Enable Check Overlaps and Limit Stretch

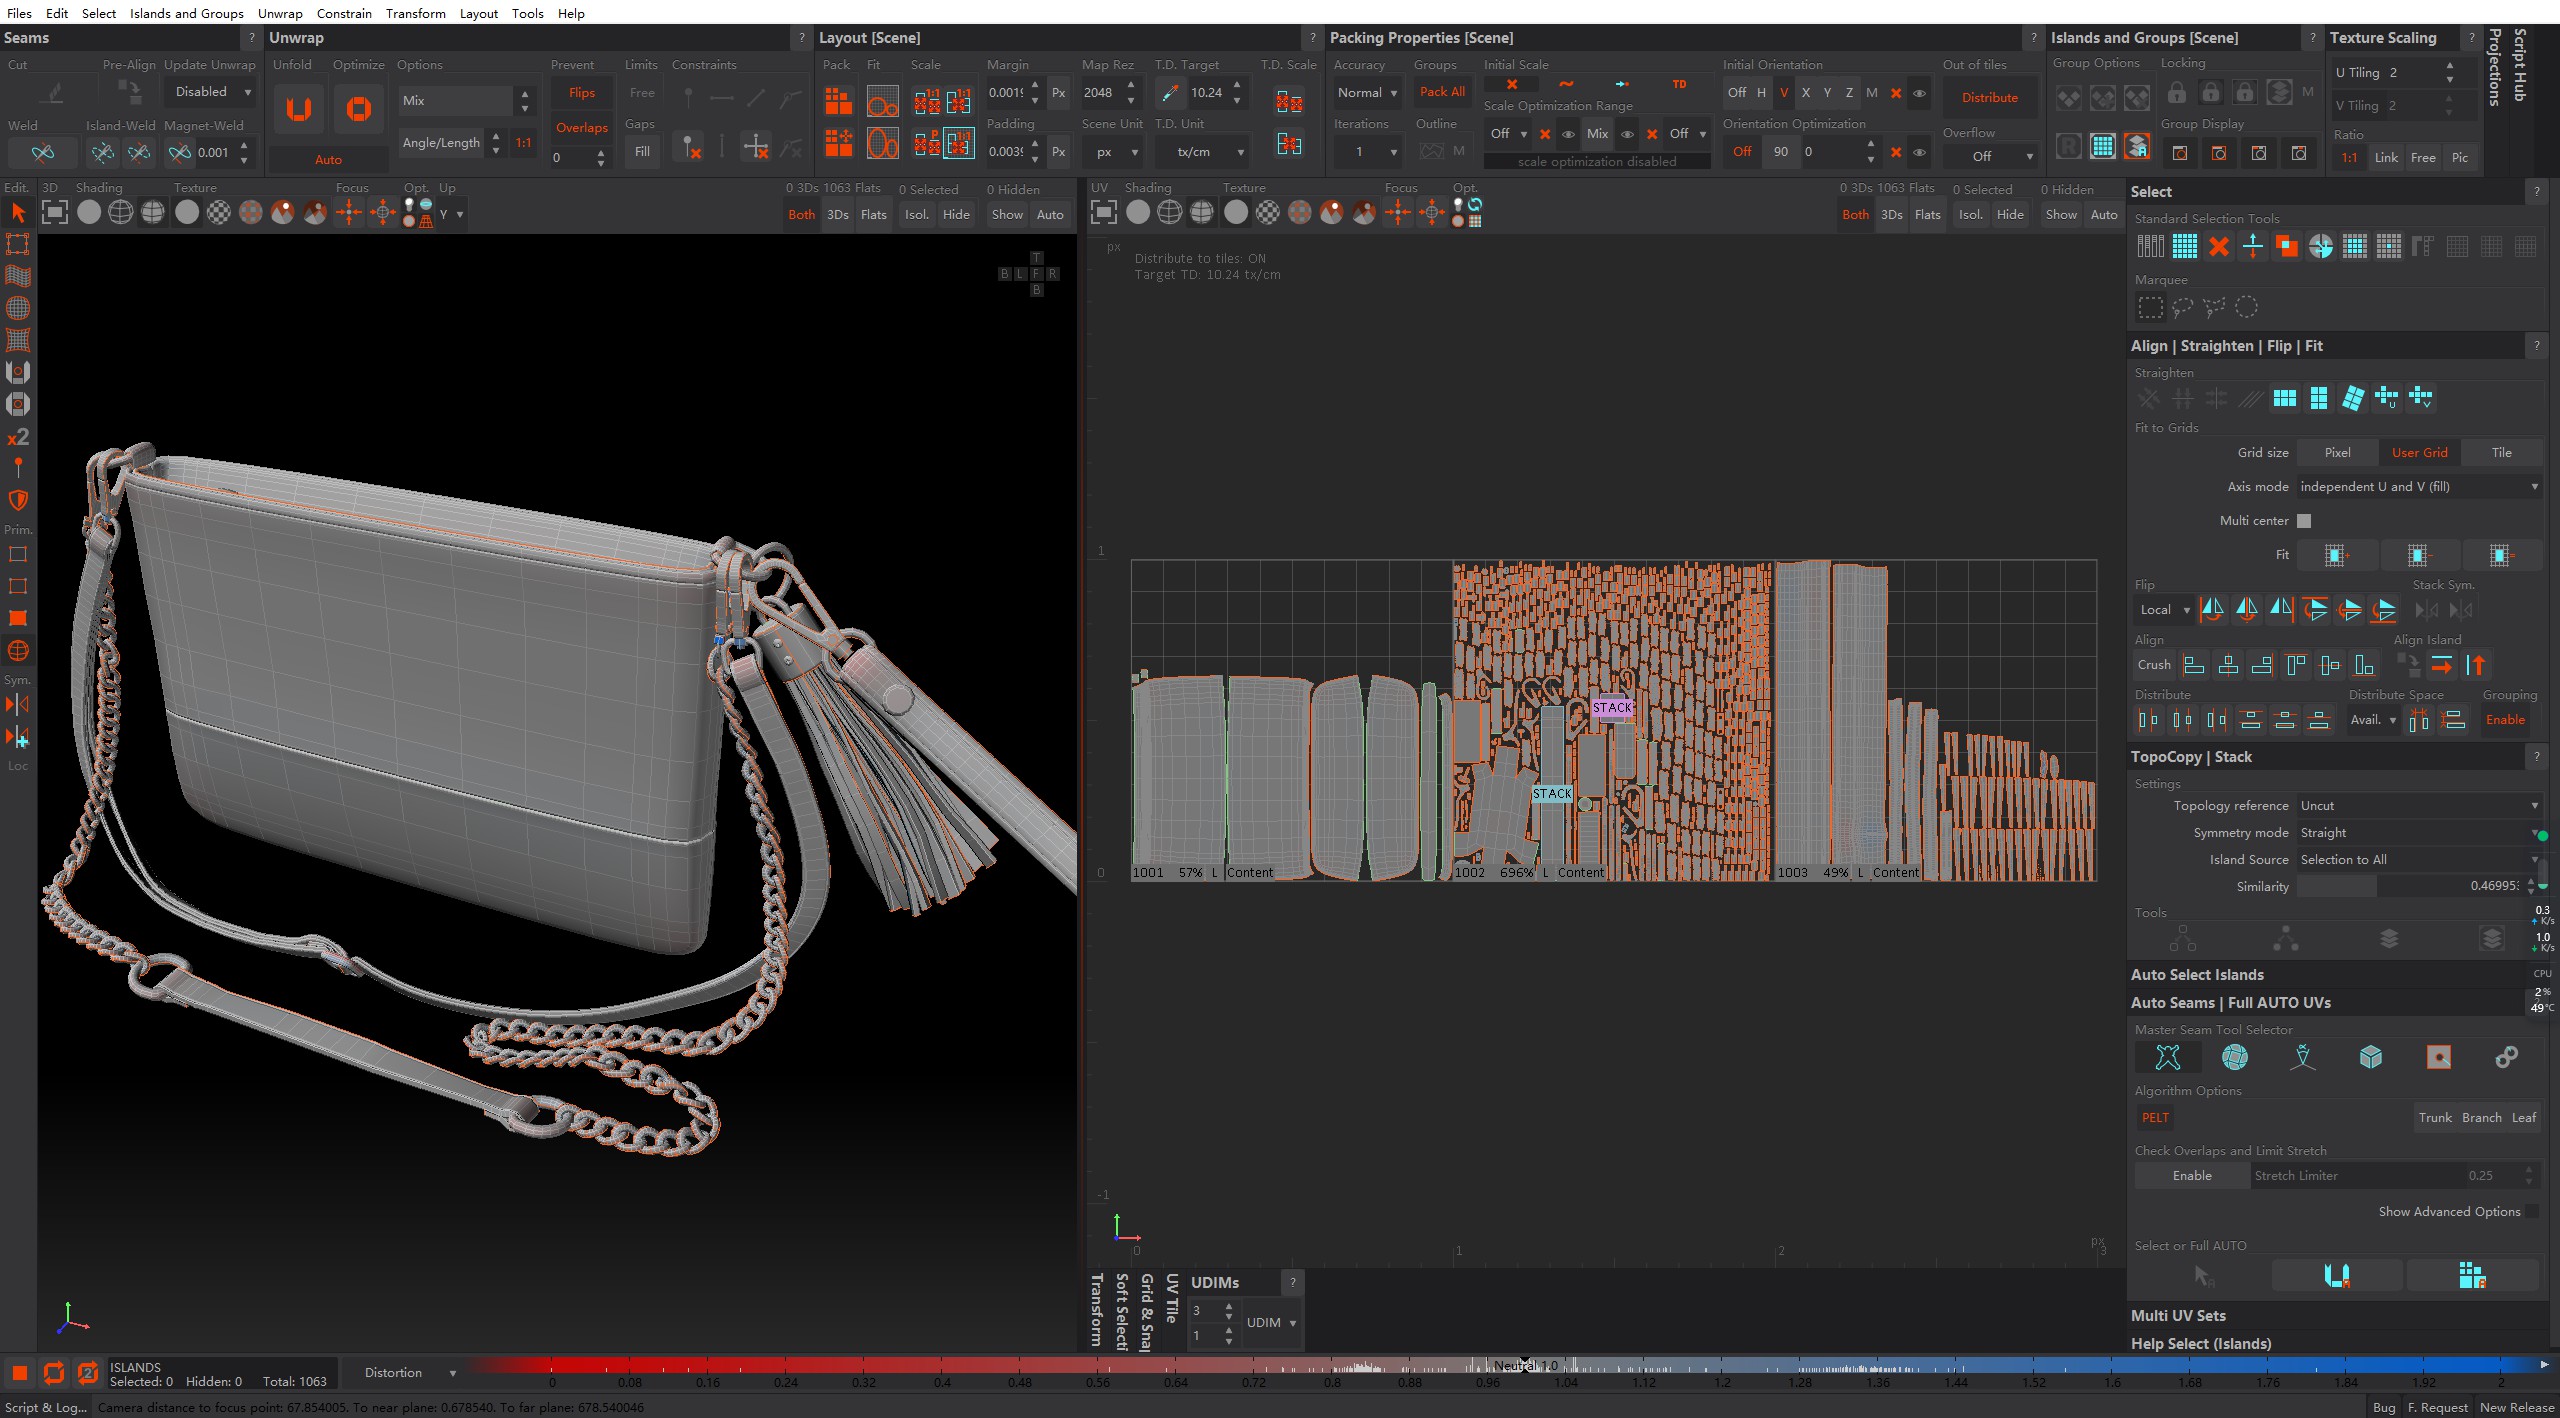click(2192, 1176)
